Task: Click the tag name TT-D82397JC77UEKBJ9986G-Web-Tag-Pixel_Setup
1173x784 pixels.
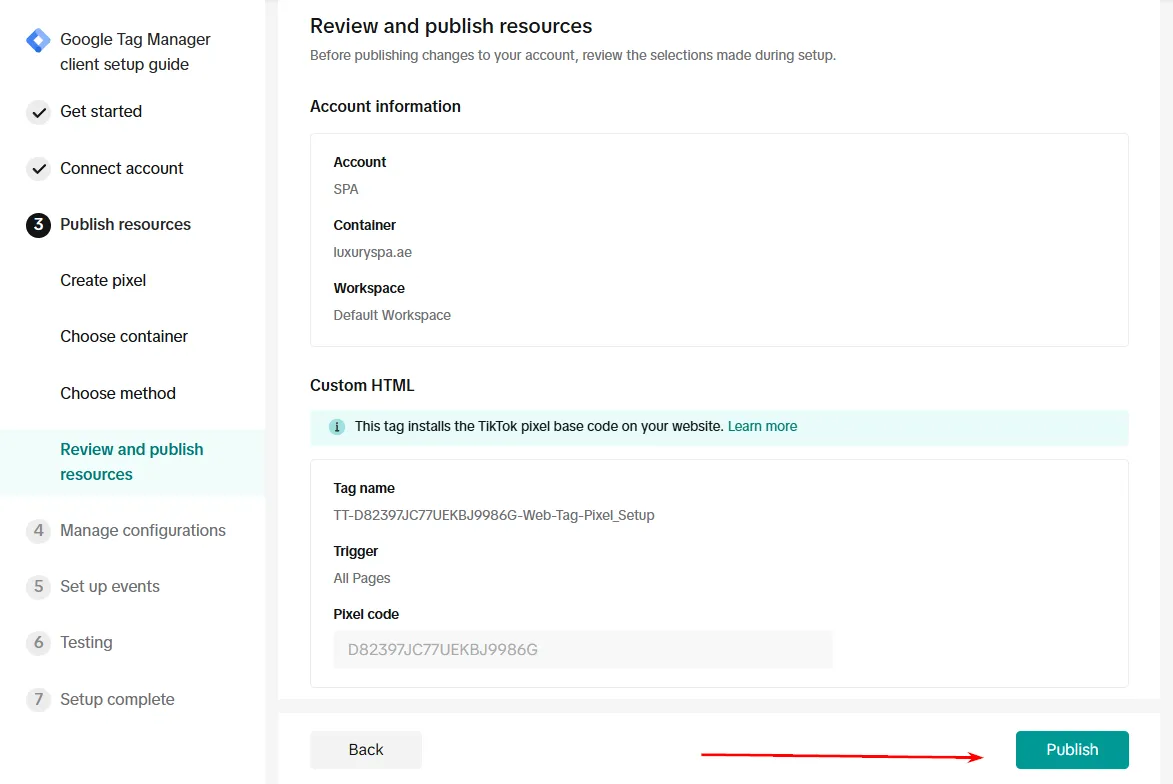Action: [x=494, y=515]
